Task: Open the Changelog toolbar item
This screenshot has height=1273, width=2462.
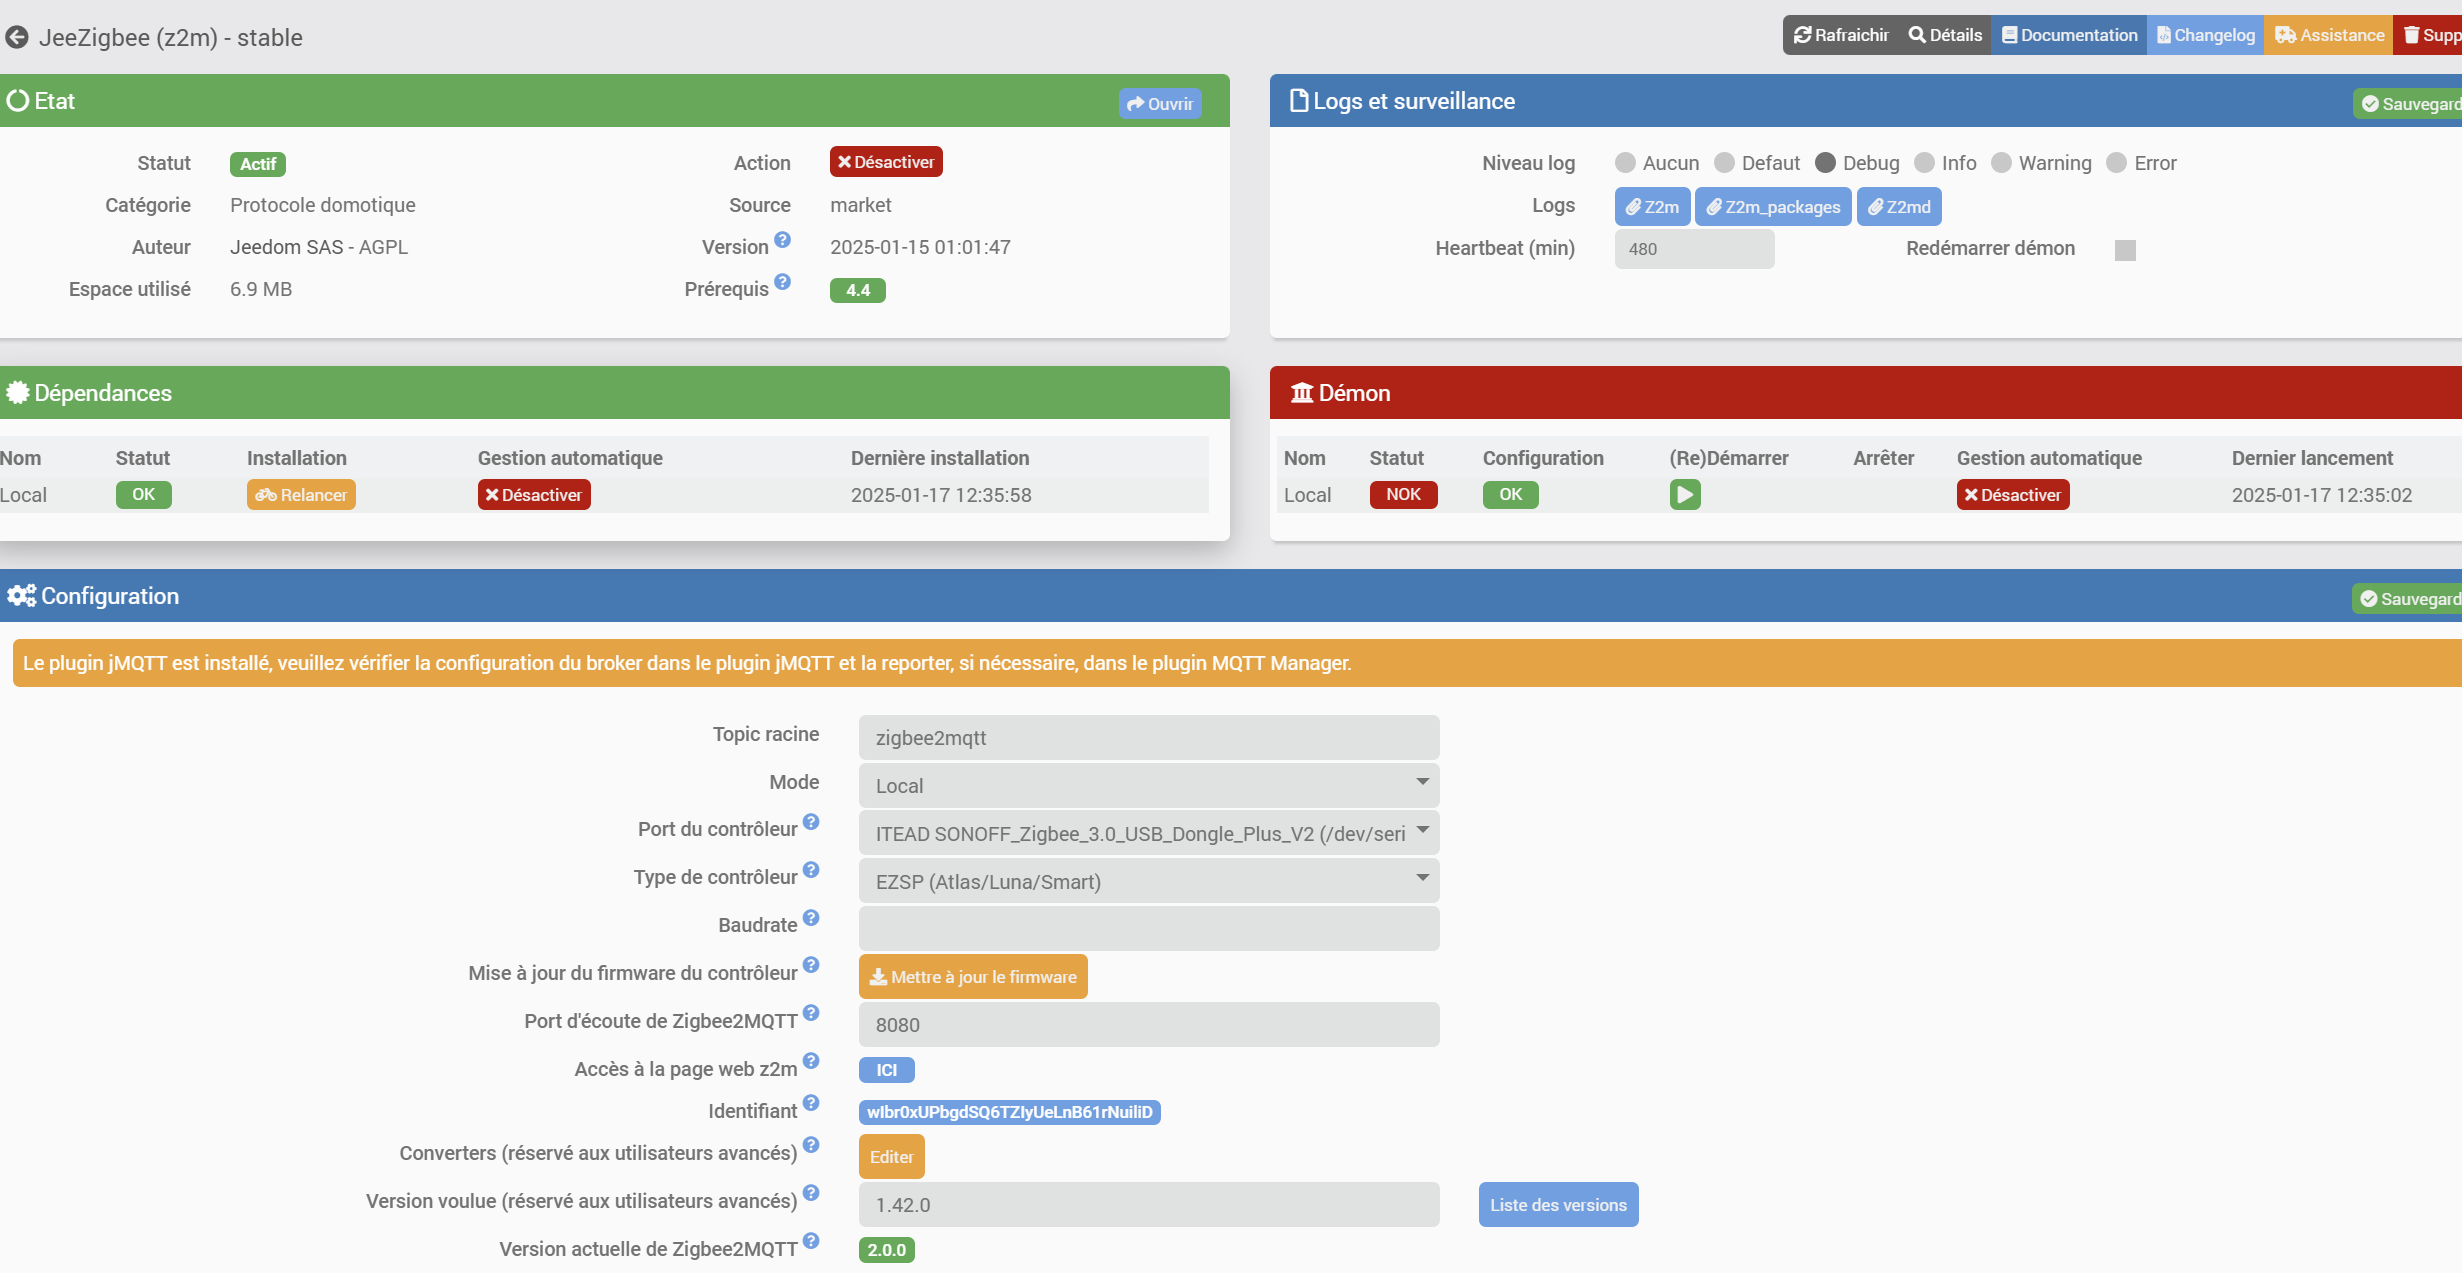Action: point(2205,35)
